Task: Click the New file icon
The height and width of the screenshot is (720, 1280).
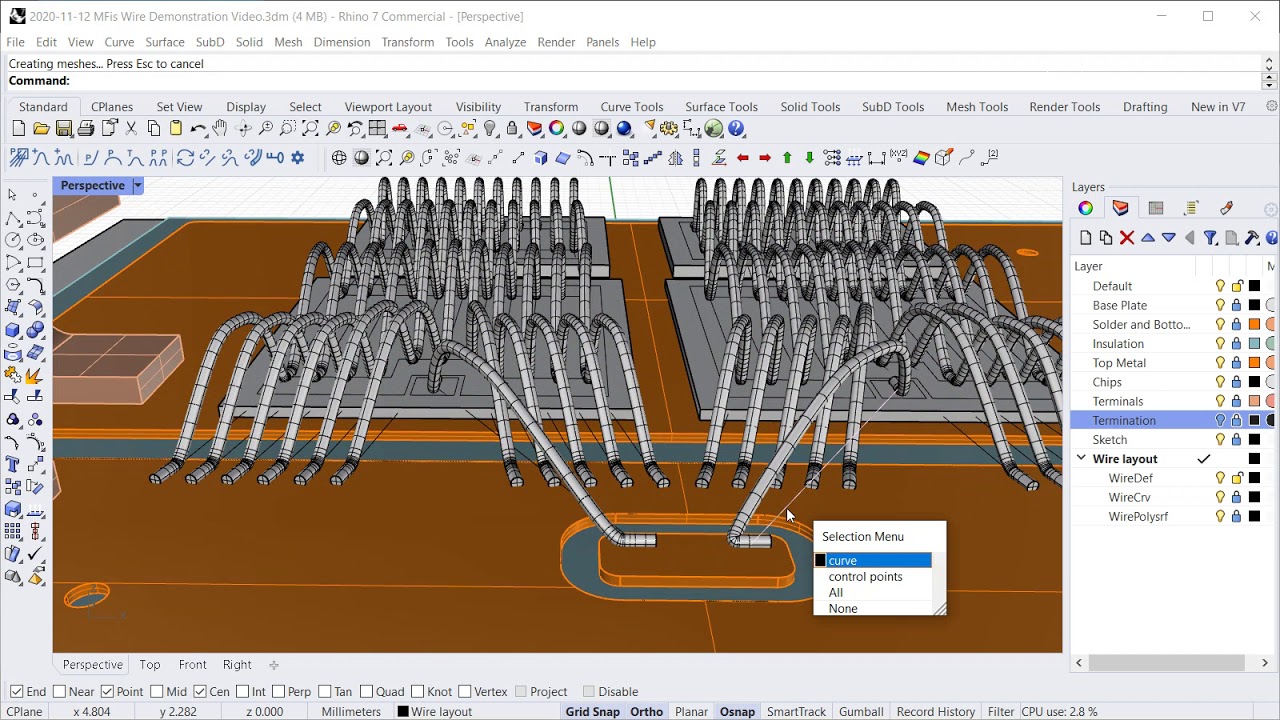Action: point(19,129)
